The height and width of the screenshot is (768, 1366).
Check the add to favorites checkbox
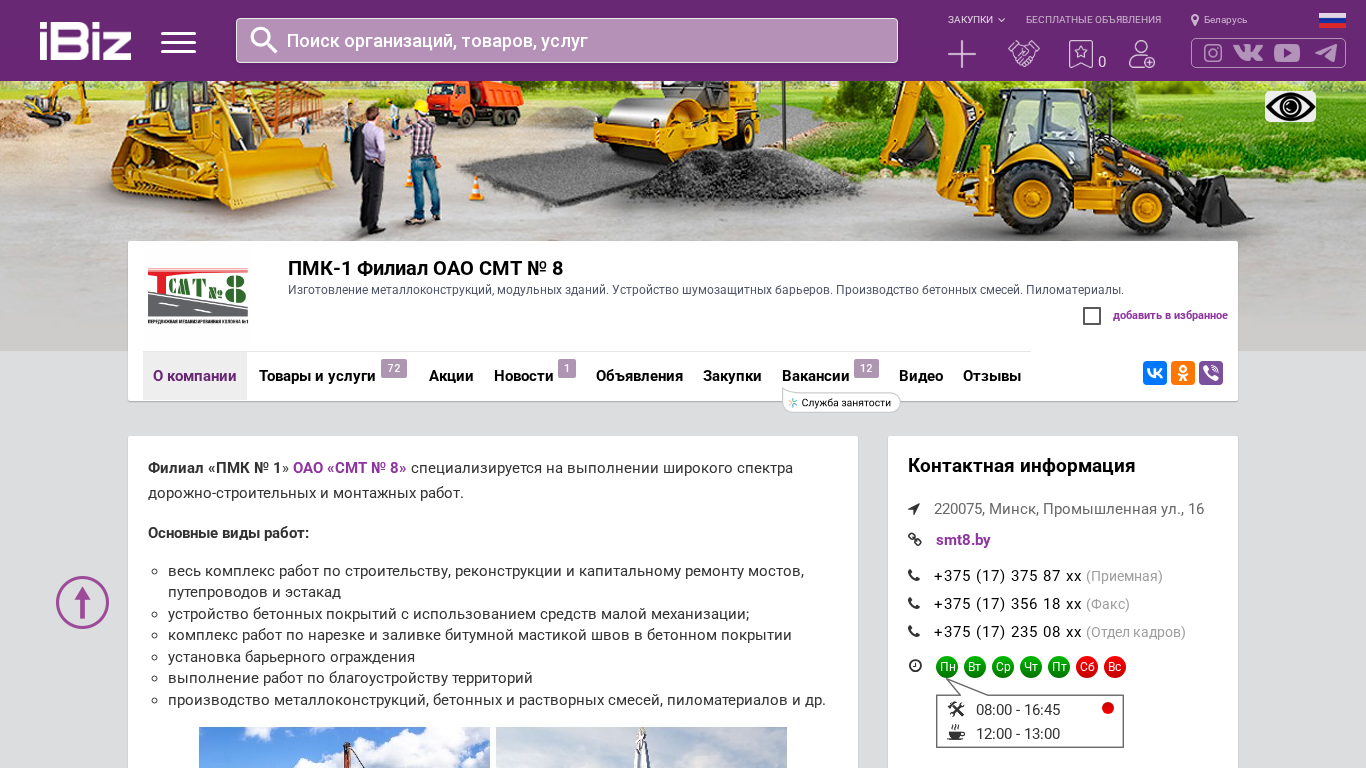[1092, 316]
